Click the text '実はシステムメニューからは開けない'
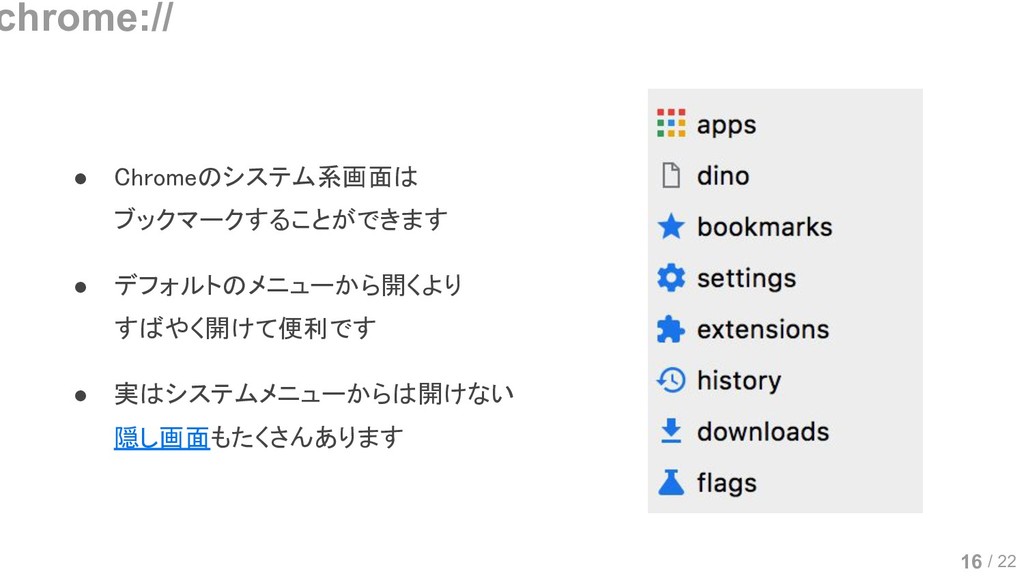The height and width of the screenshot is (576, 1024). (314, 394)
